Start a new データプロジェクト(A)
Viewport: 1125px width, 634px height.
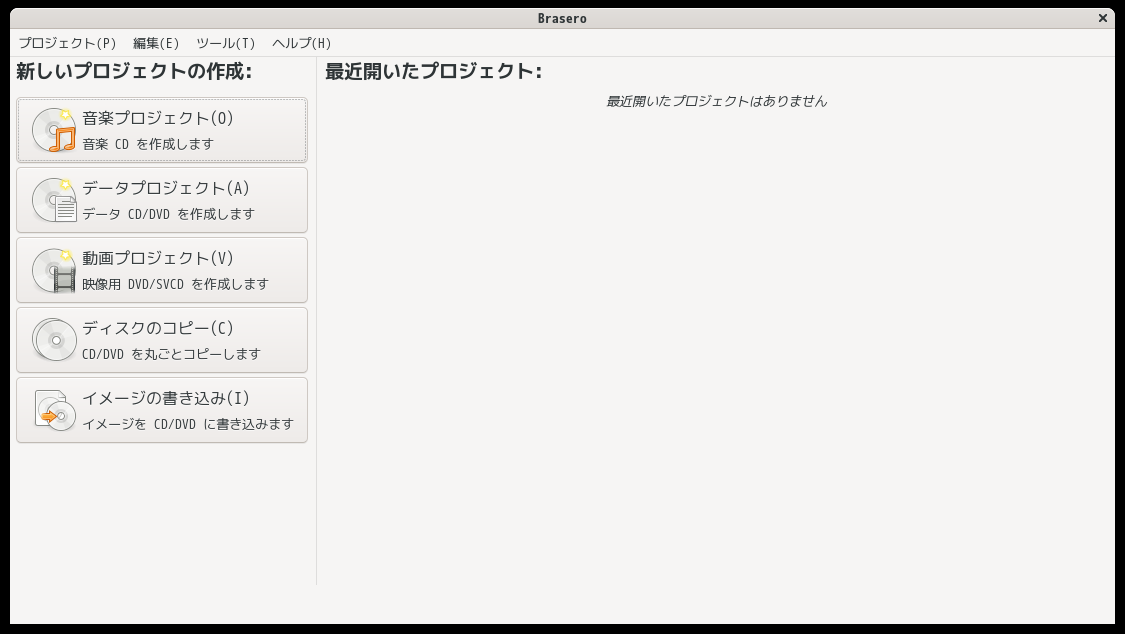pyautogui.click(x=162, y=200)
